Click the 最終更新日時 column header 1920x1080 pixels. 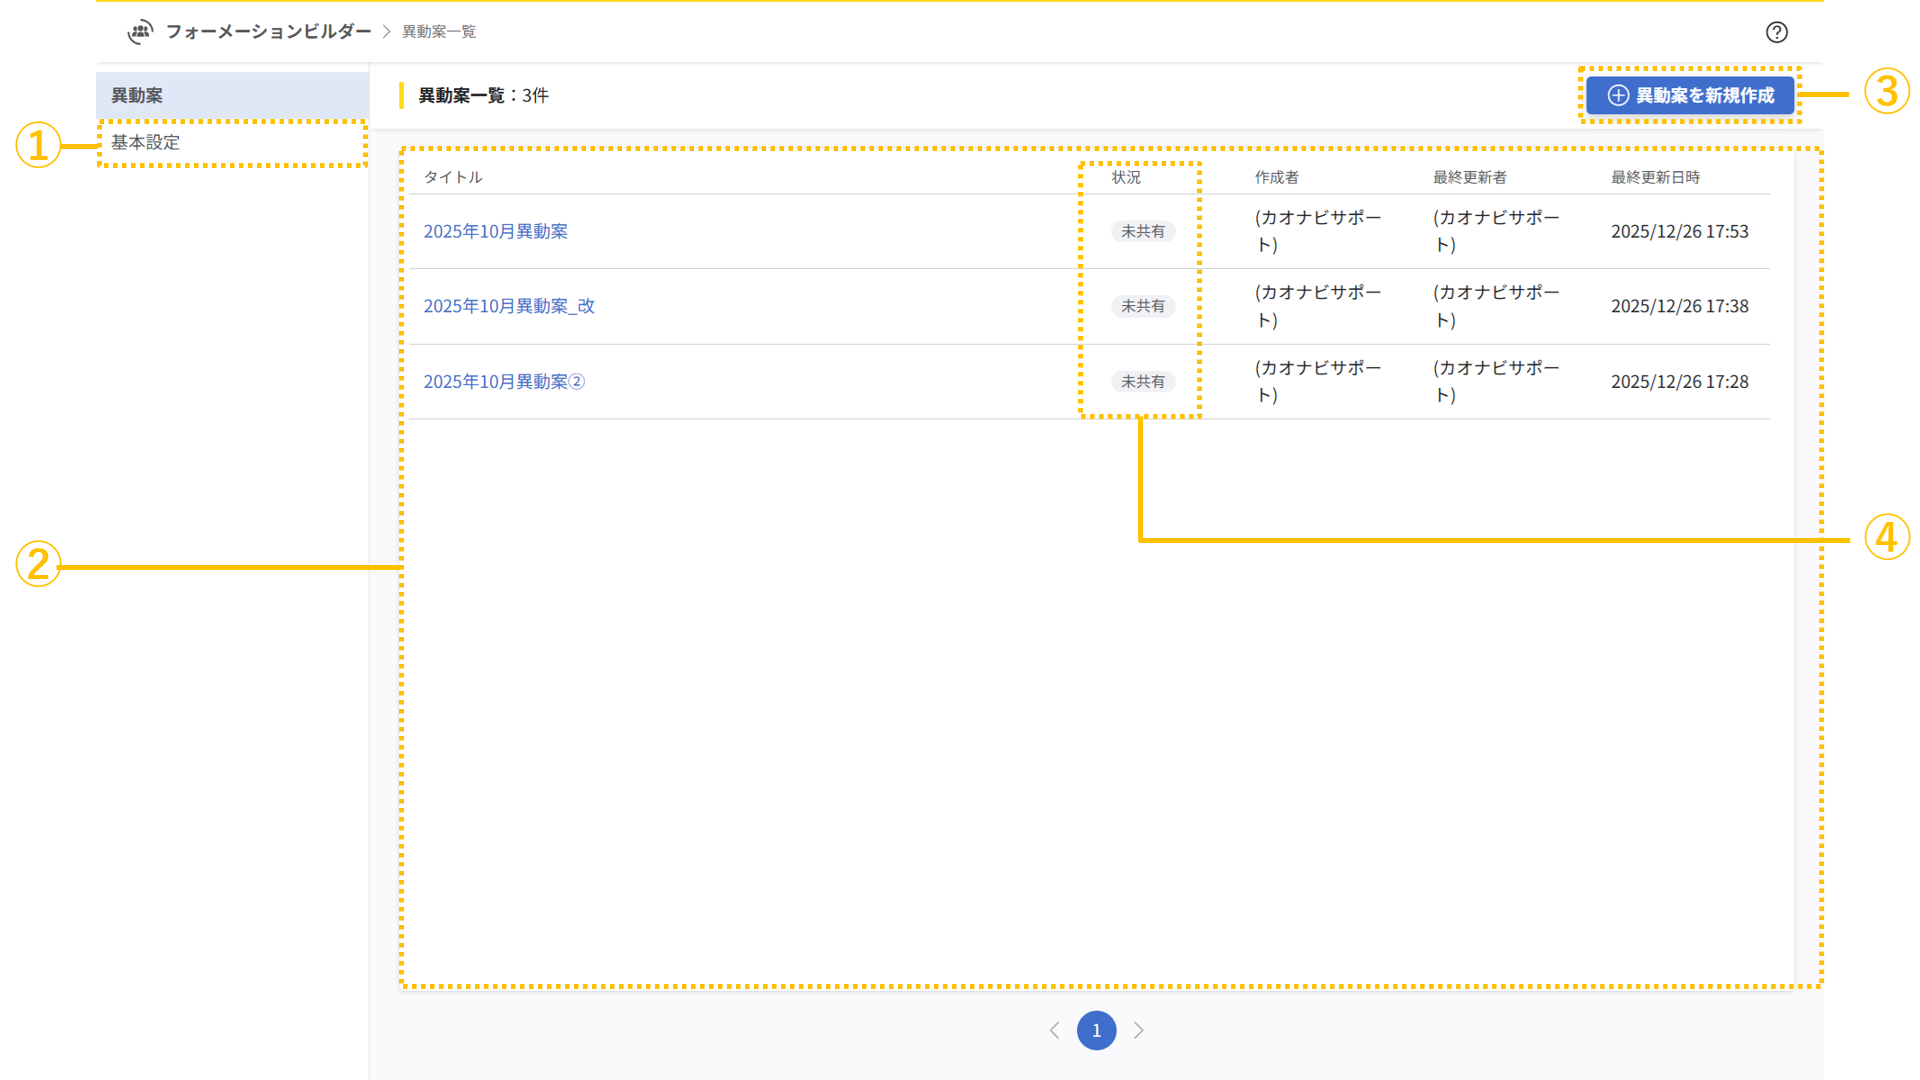[1655, 177]
